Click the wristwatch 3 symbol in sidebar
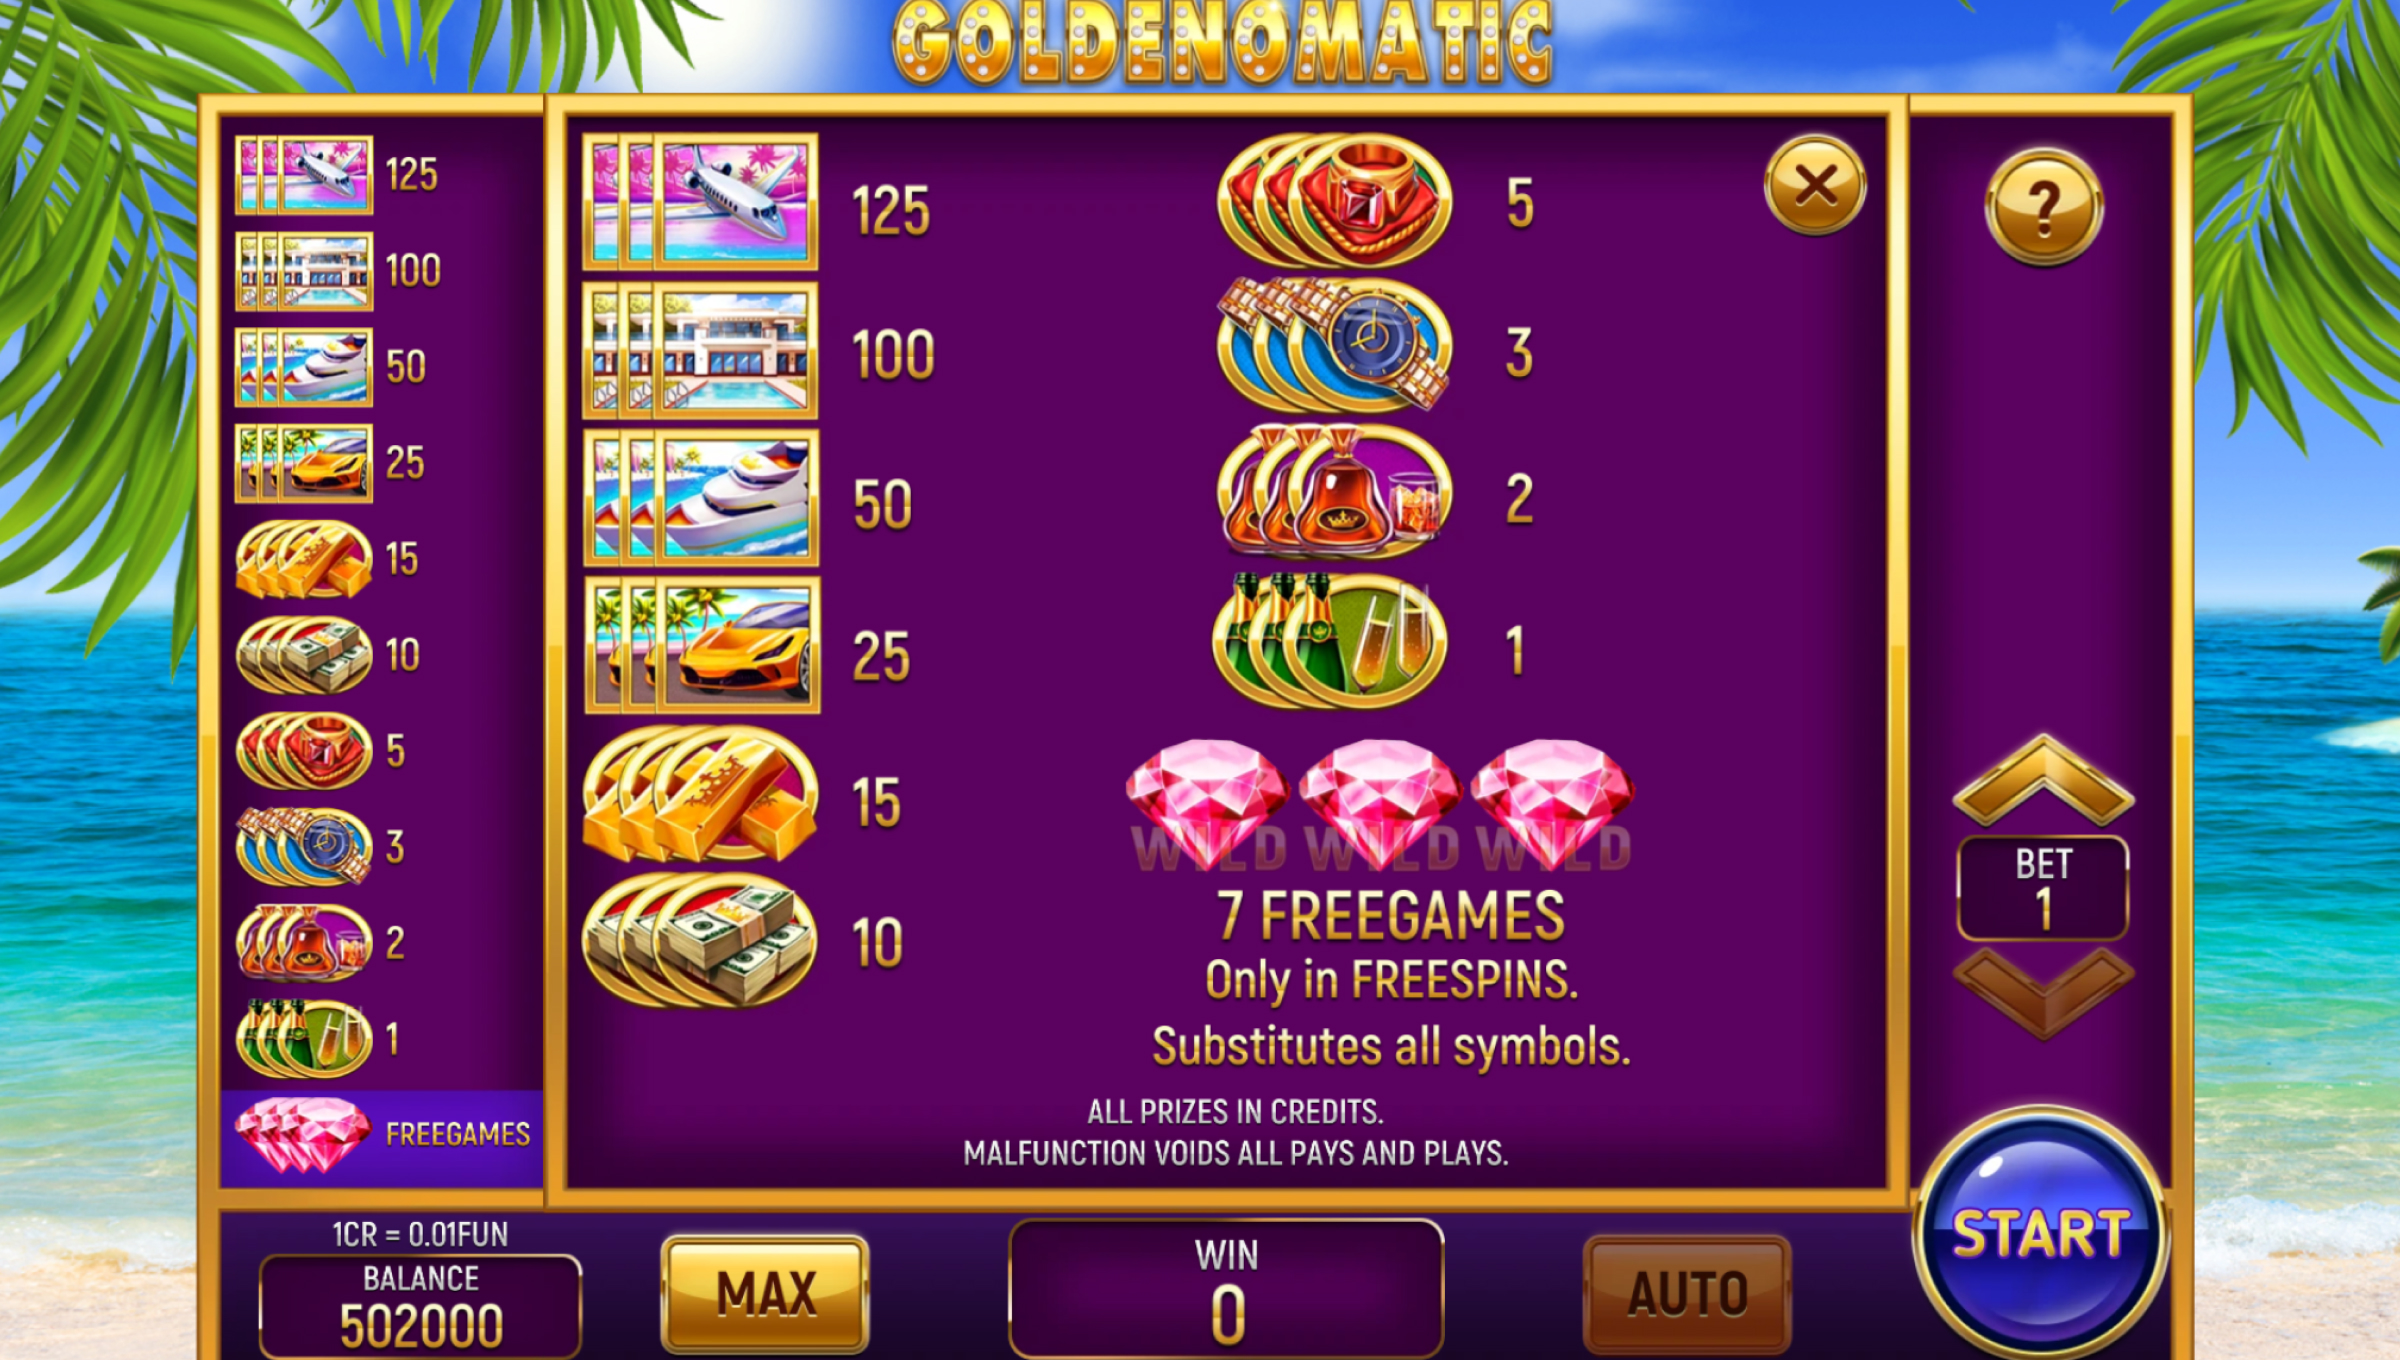Viewport: 2400px width, 1360px height. 304,847
